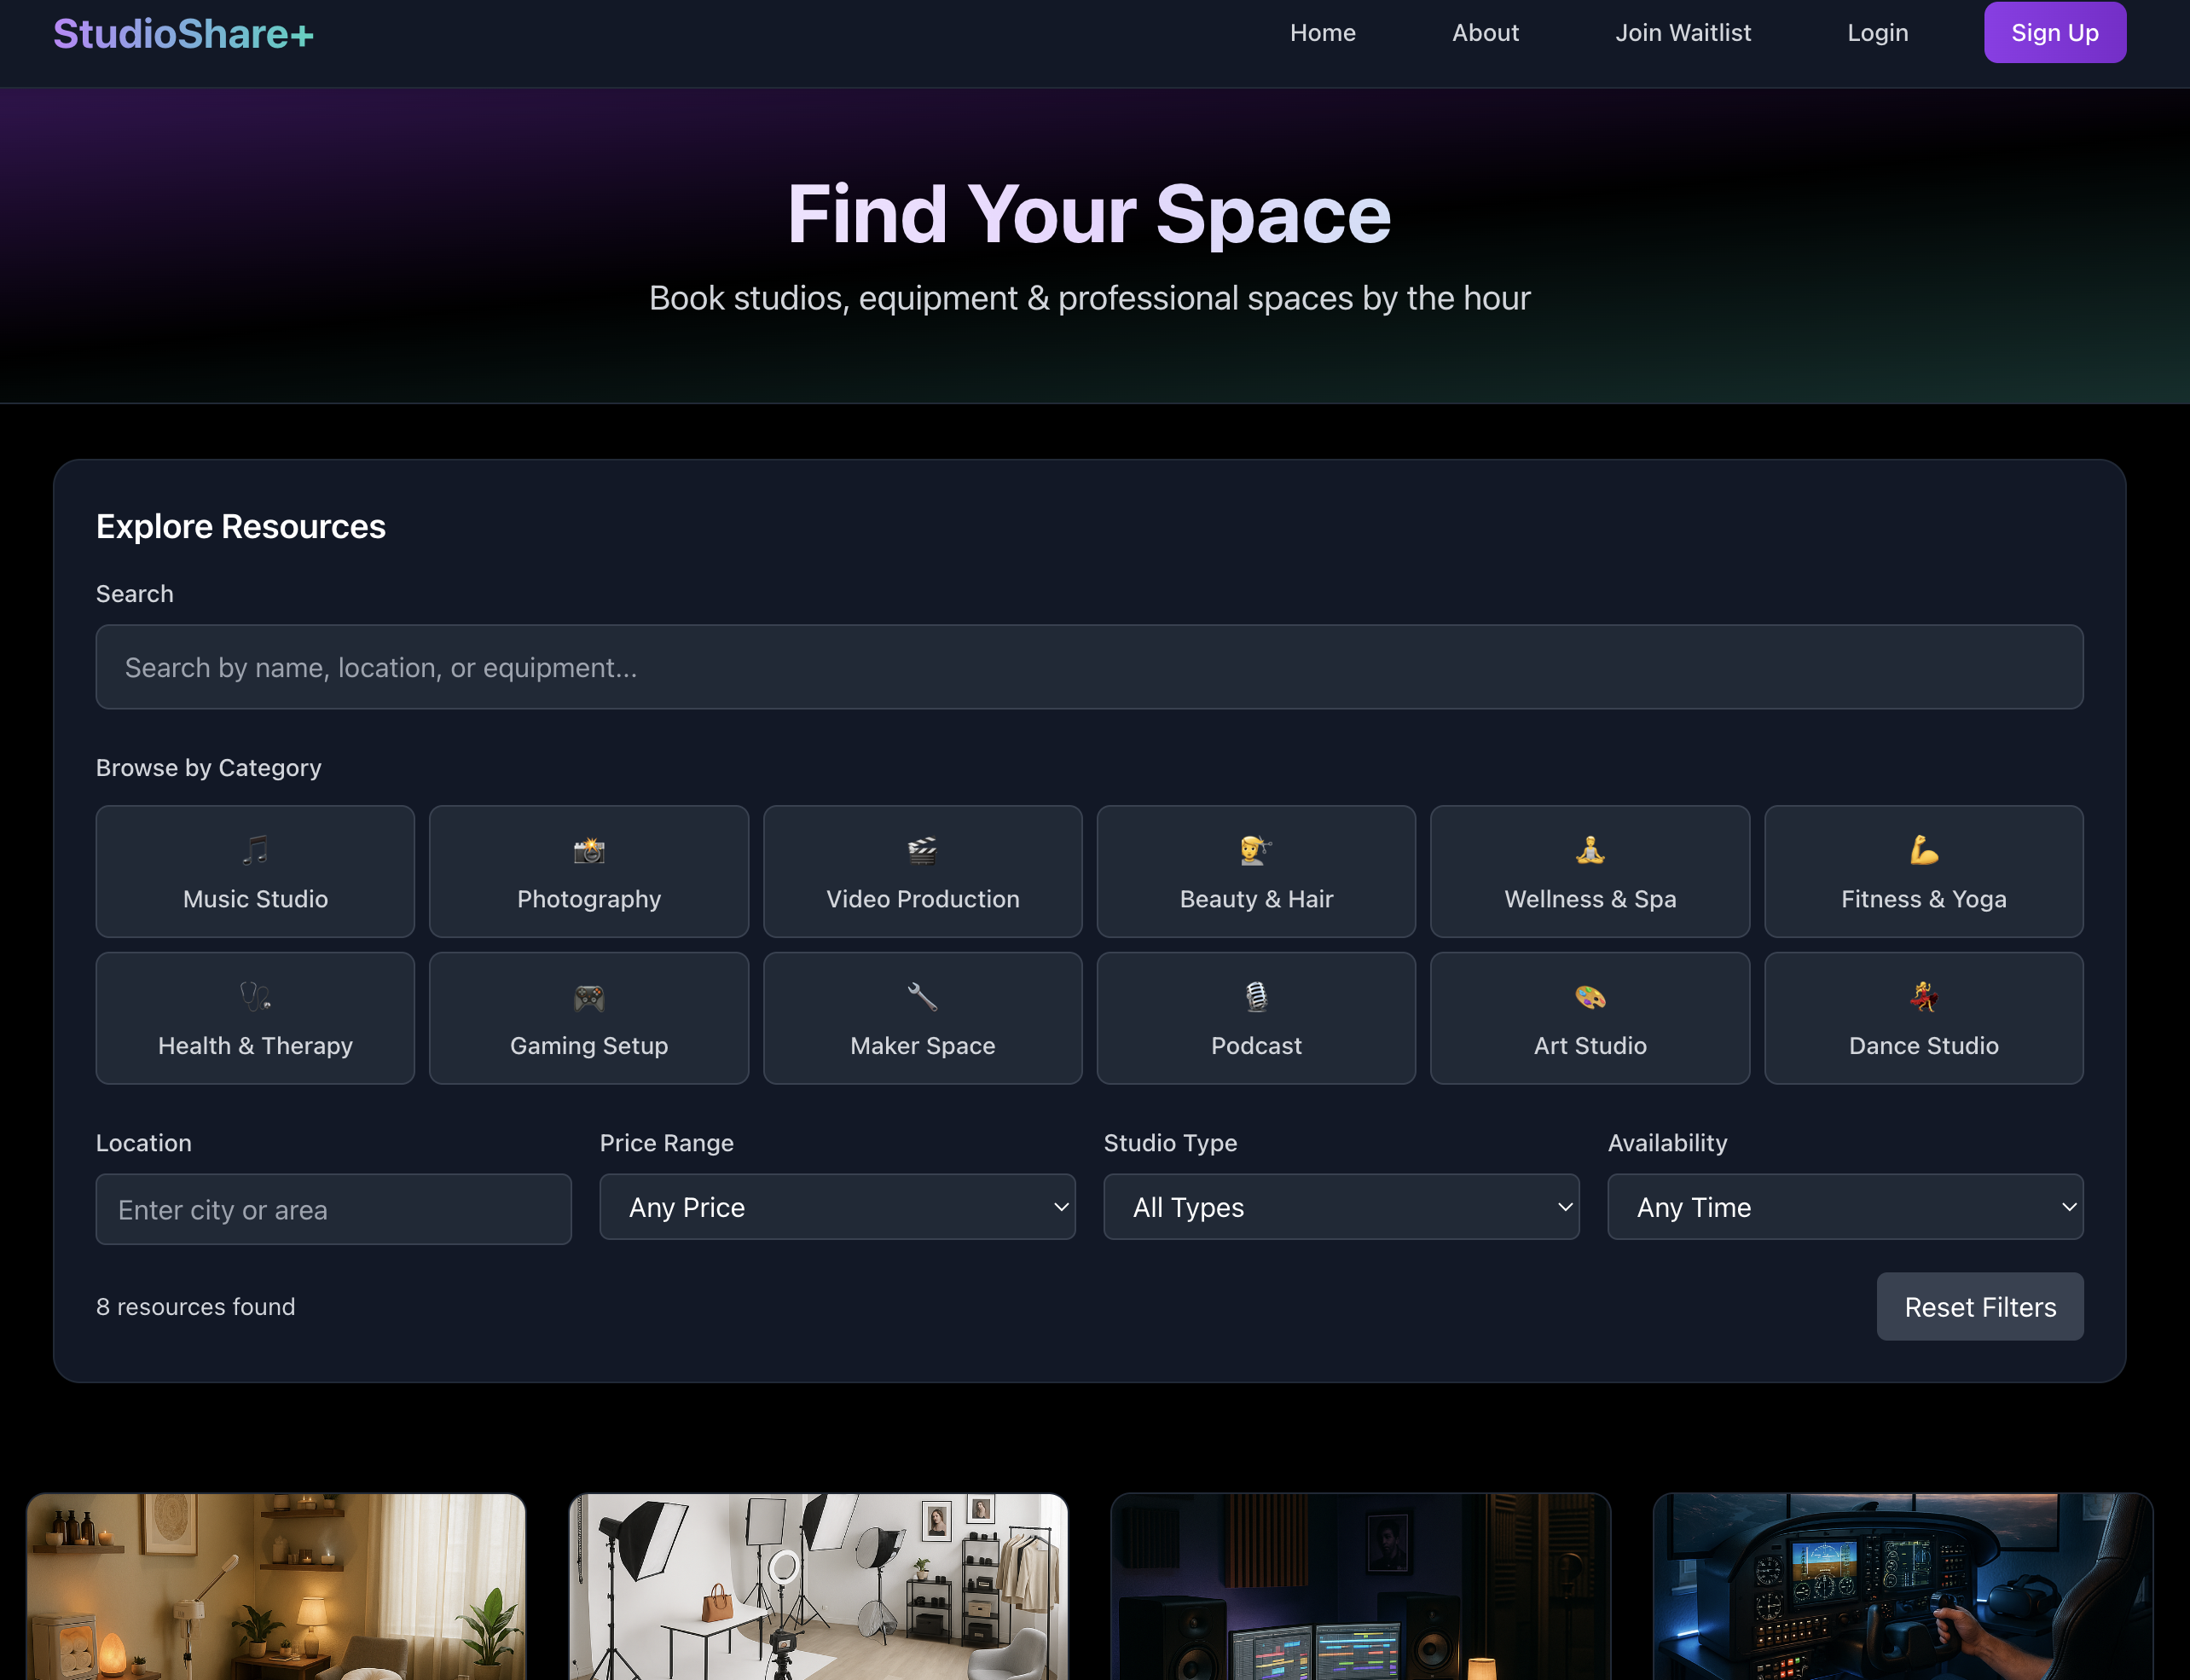Choose the Beauty & Hair category

click(1256, 871)
